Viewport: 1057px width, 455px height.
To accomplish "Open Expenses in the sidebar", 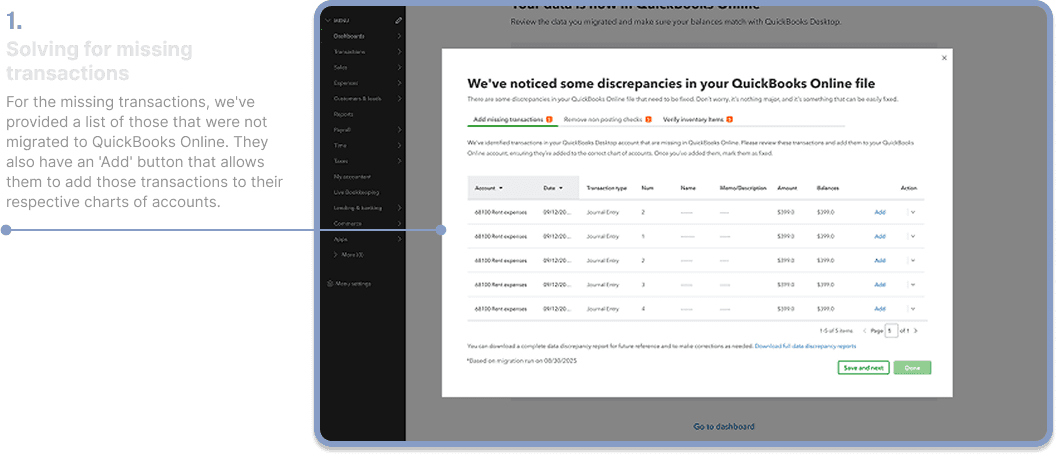I will (346, 83).
